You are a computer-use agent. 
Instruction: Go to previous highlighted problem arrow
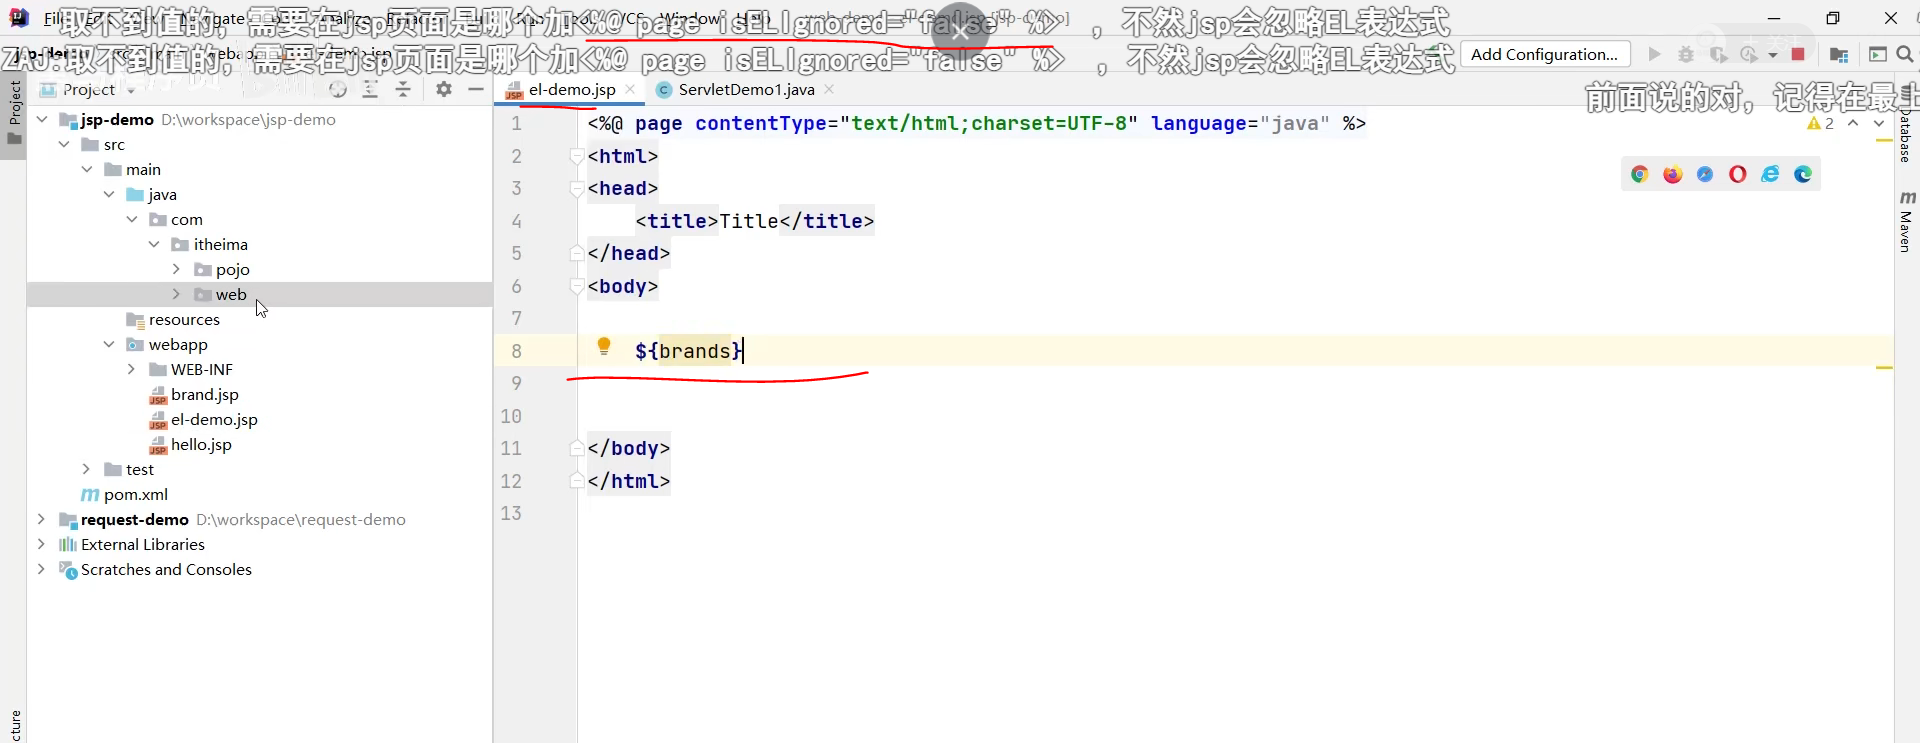[1853, 123]
